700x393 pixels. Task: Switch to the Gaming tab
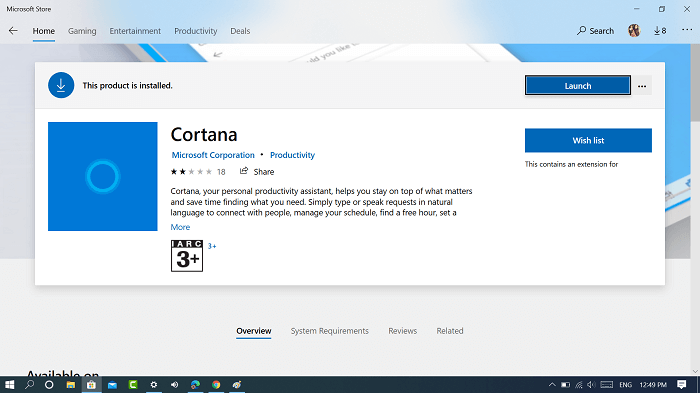(x=82, y=31)
